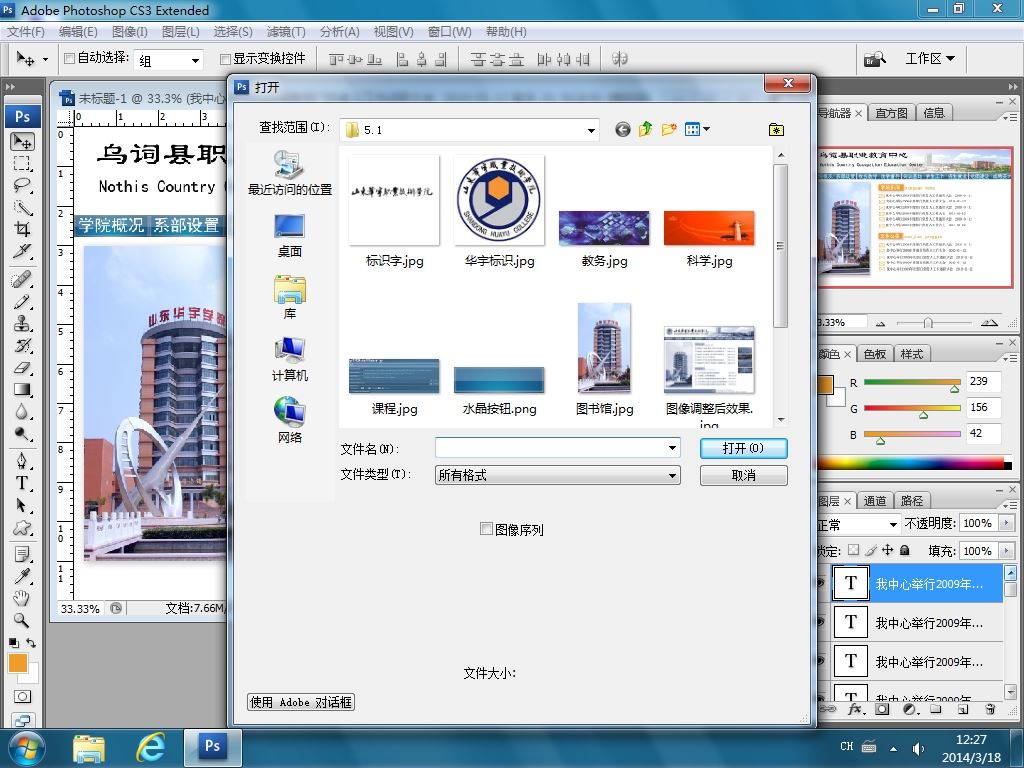Open 桌面 location in dialog sidebar
The height and width of the screenshot is (768, 1024).
tap(289, 236)
